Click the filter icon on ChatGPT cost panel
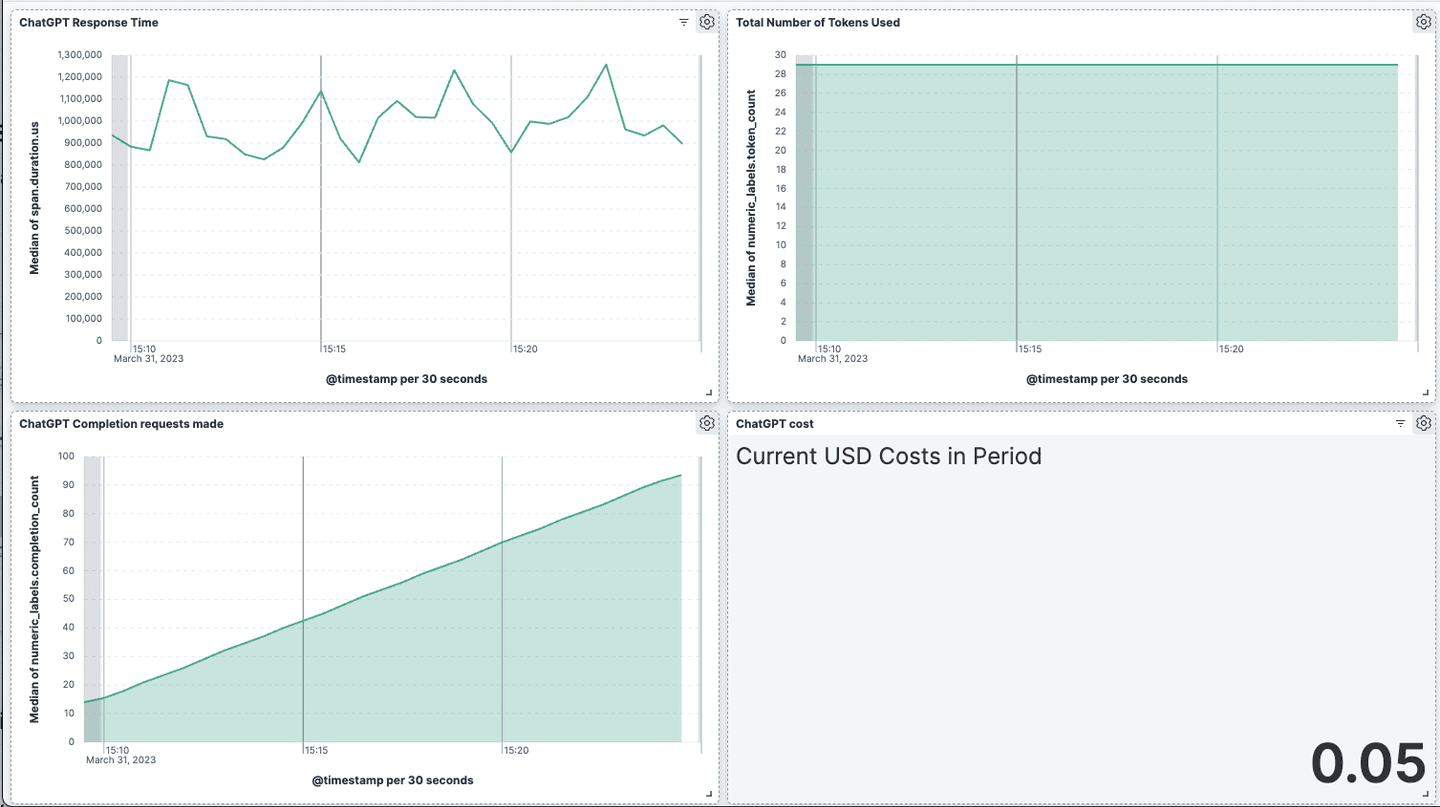1440x807 pixels. click(1400, 423)
